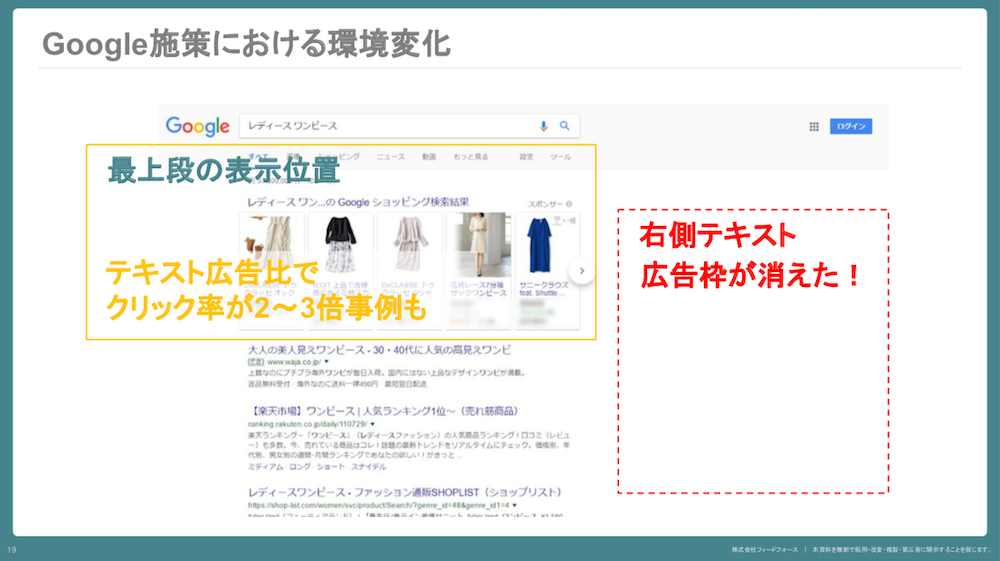Open the Google apps grid icon
Viewport: 1000px width, 561px height.
point(814,126)
